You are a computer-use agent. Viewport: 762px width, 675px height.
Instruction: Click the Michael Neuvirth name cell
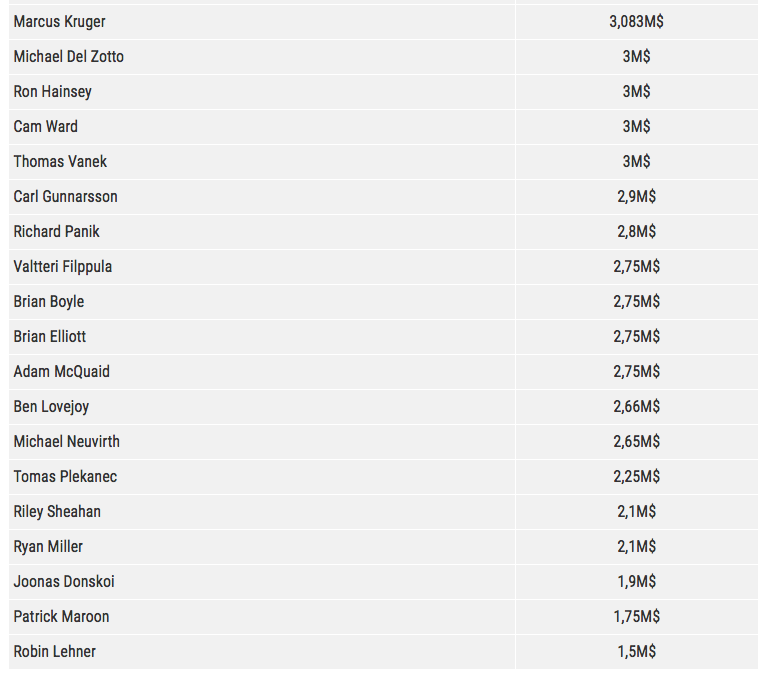(x=66, y=441)
